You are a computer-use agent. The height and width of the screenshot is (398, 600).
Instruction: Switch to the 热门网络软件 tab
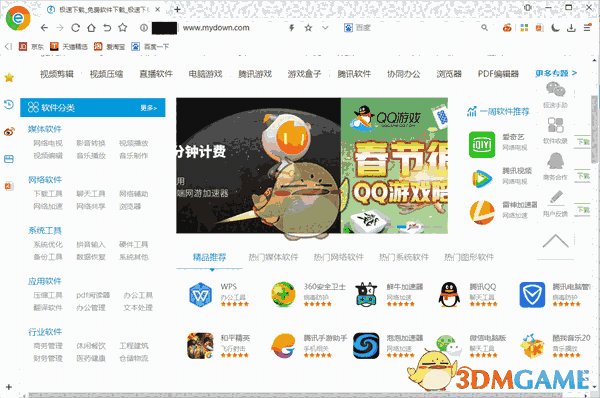pos(339,257)
